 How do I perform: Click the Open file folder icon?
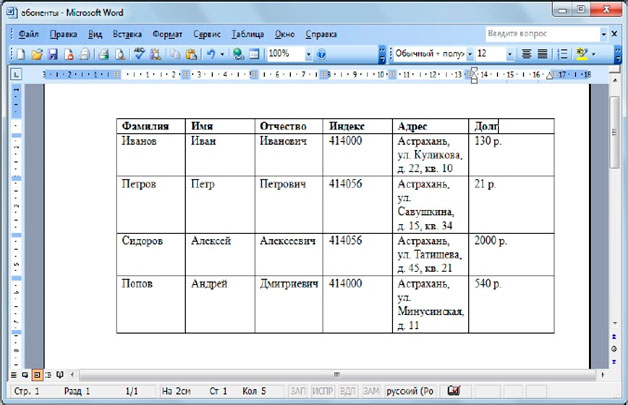(38, 53)
